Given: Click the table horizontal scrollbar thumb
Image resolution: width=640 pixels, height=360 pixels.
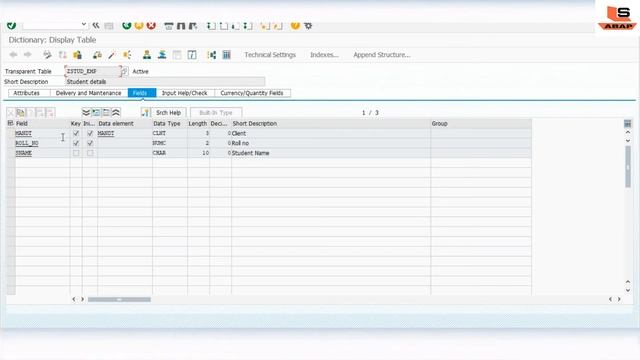Looking at the screenshot, I should pos(119,300).
